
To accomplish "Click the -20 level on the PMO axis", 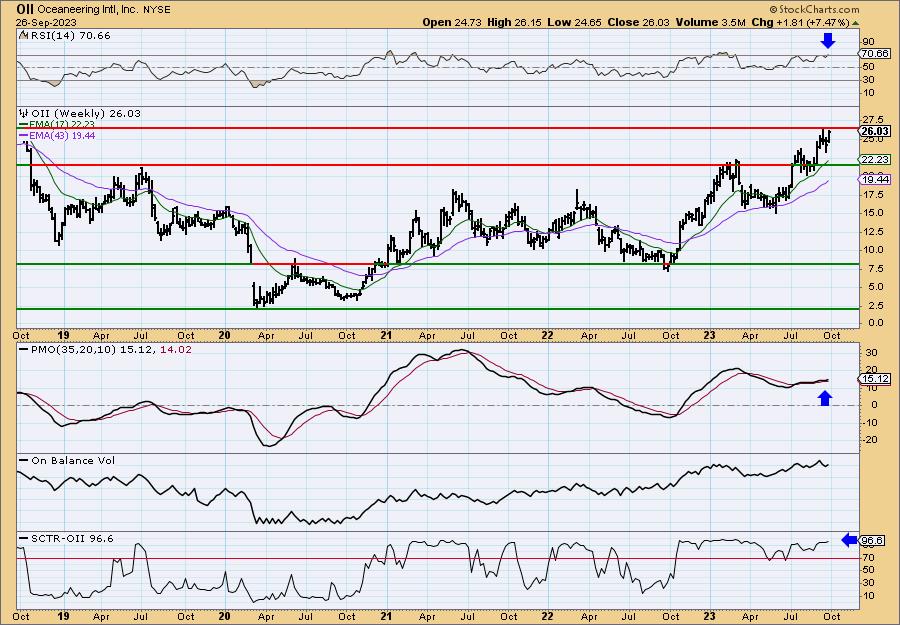I will (868, 440).
